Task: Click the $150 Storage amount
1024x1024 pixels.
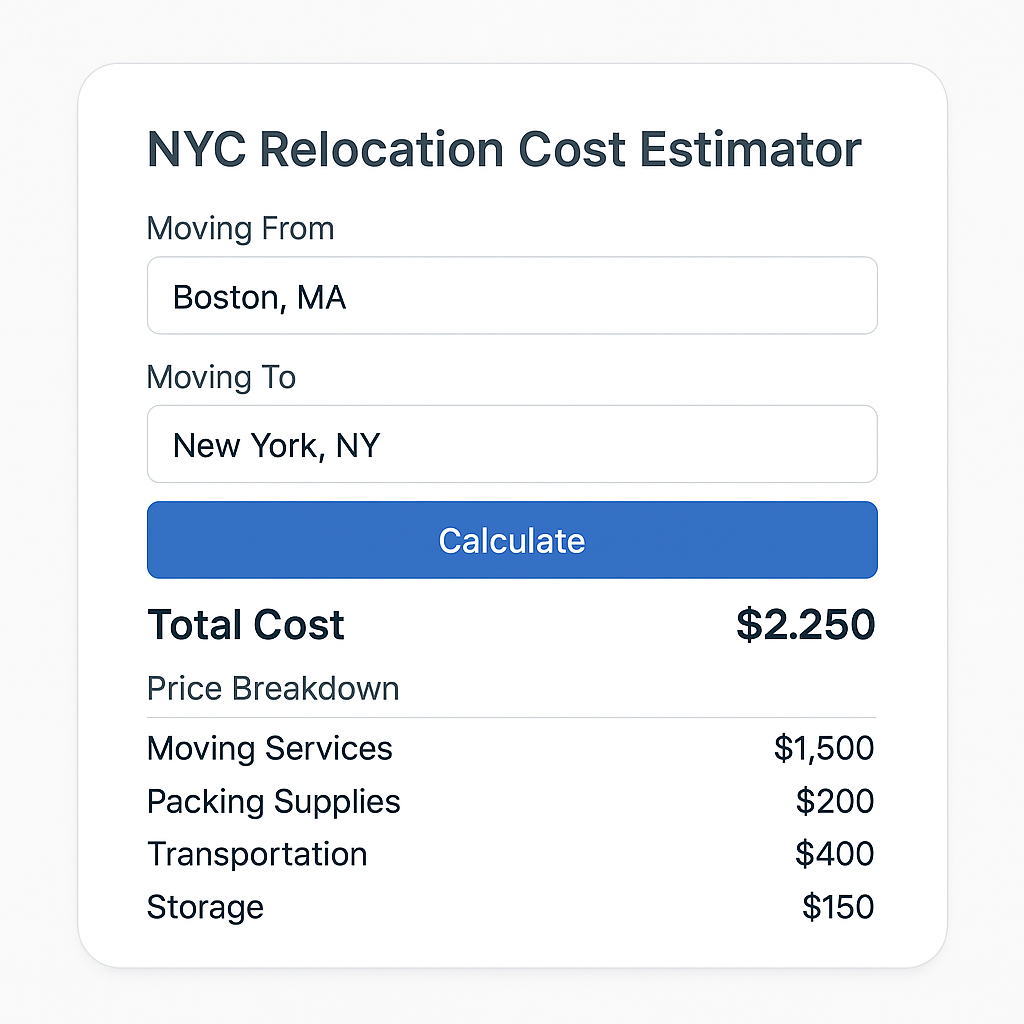Action: [x=838, y=907]
